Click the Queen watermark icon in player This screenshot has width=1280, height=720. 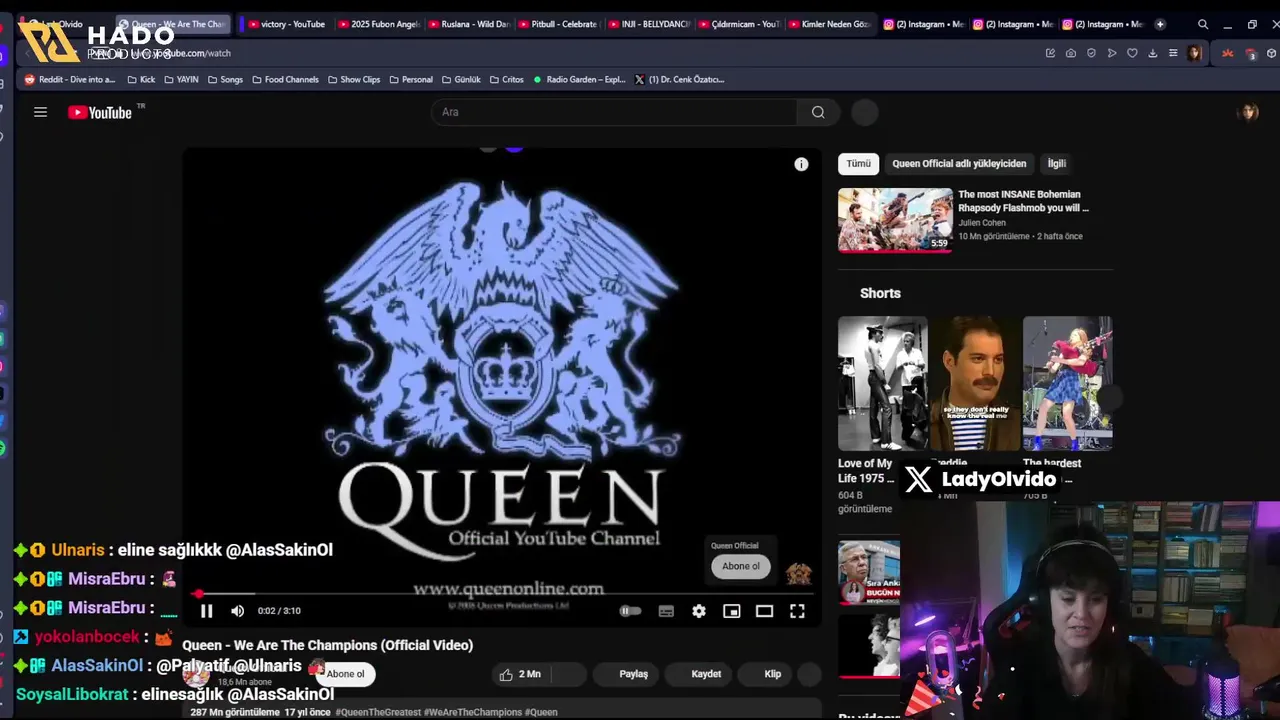[x=798, y=573]
